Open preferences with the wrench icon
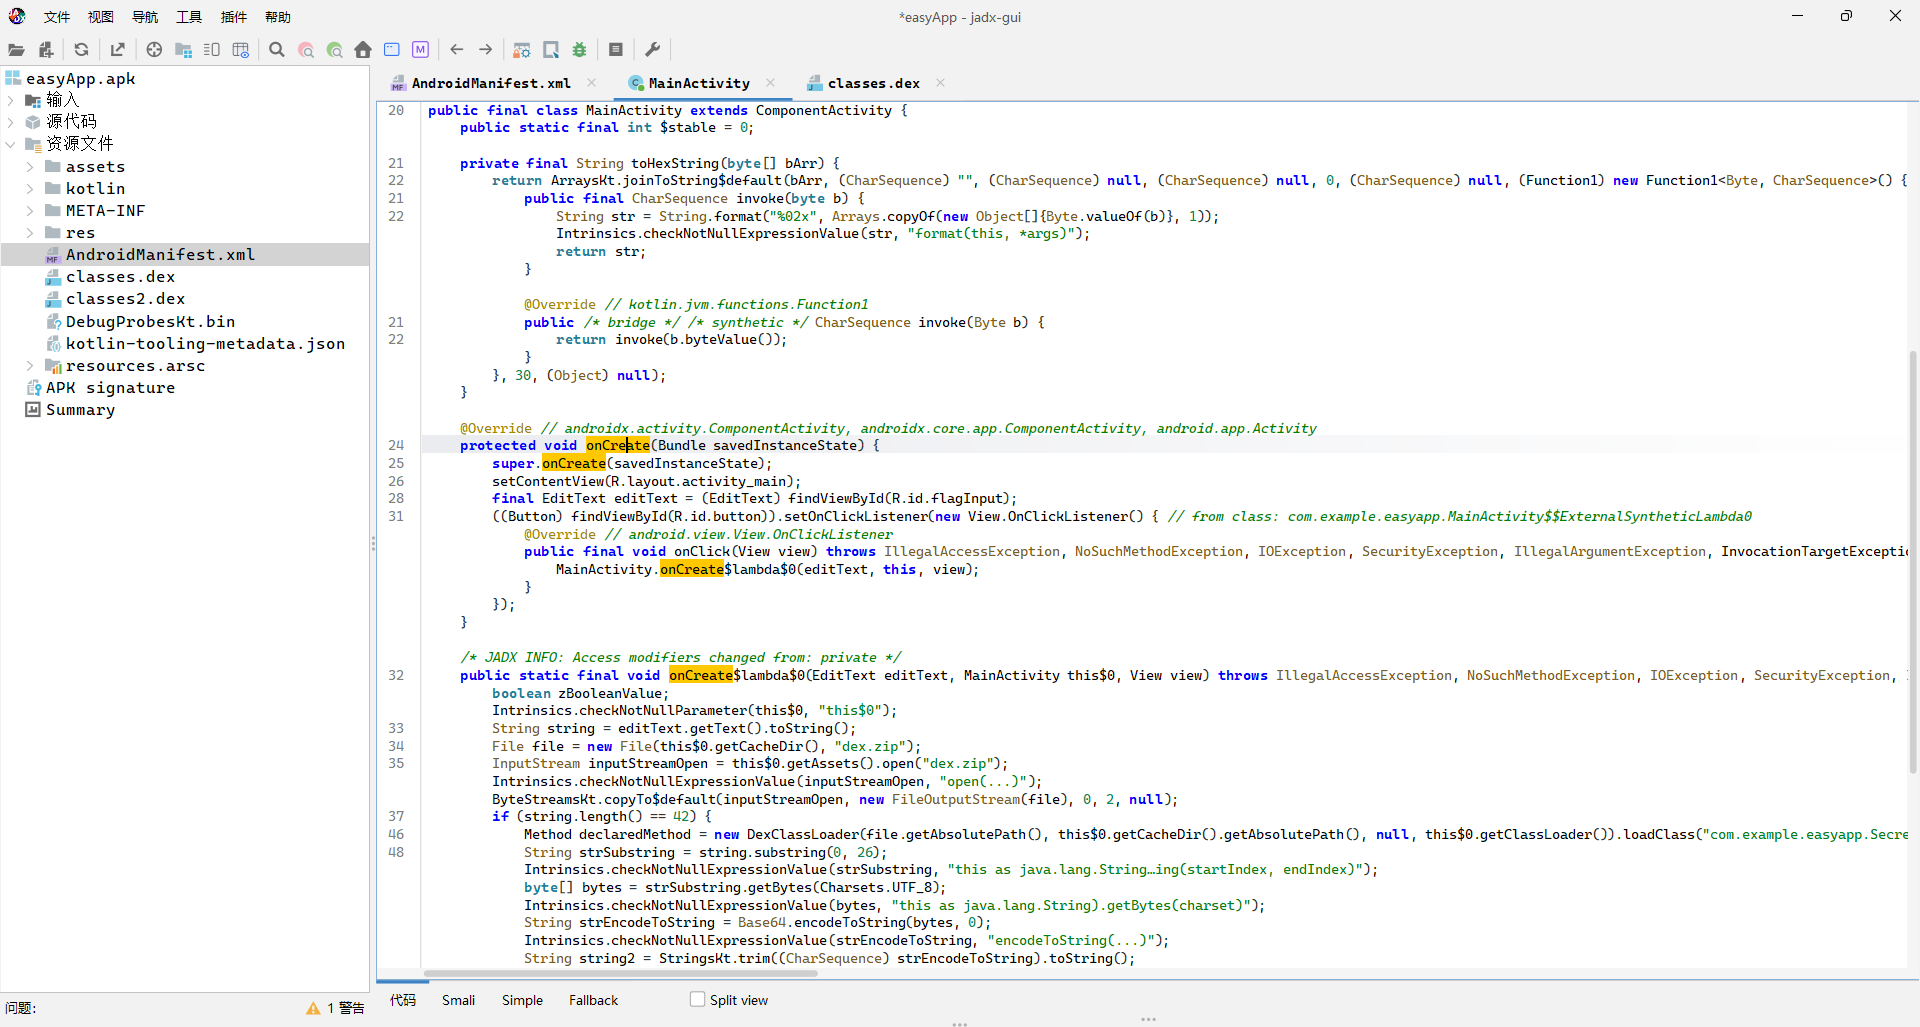 (653, 50)
